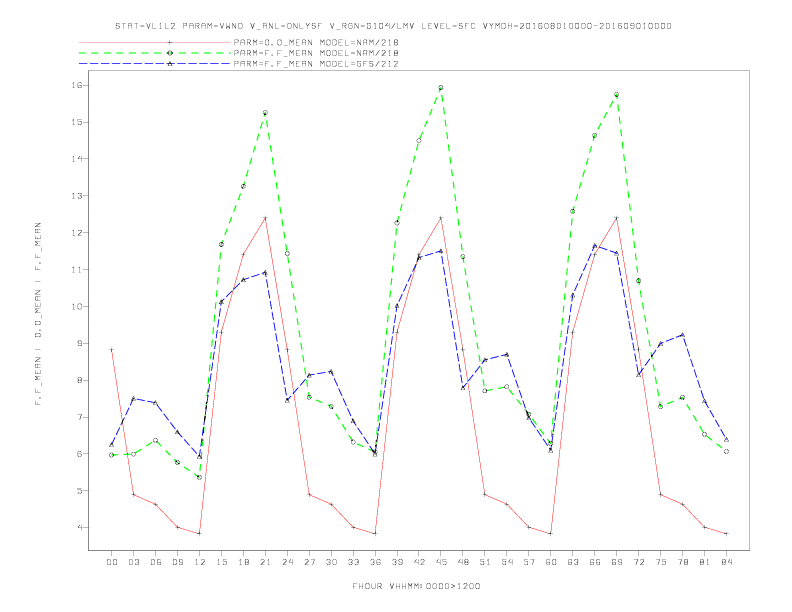Click y-axis tick label 10
792x612 pixels.
tap(77, 307)
